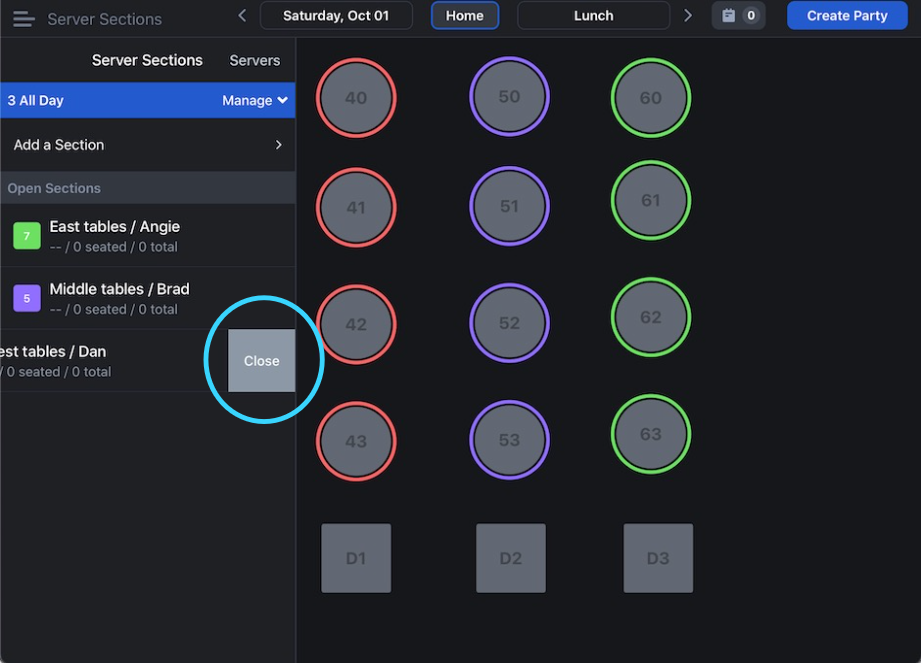The width and height of the screenshot is (921, 663).
Task: Select the 3 All Day row
Action: point(147,100)
